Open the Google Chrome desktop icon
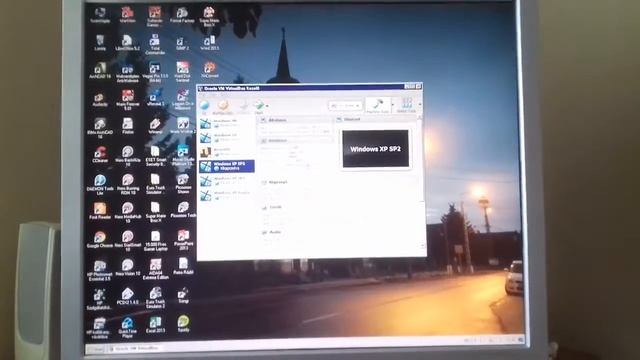 pyautogui.click(x=100, y=240)
